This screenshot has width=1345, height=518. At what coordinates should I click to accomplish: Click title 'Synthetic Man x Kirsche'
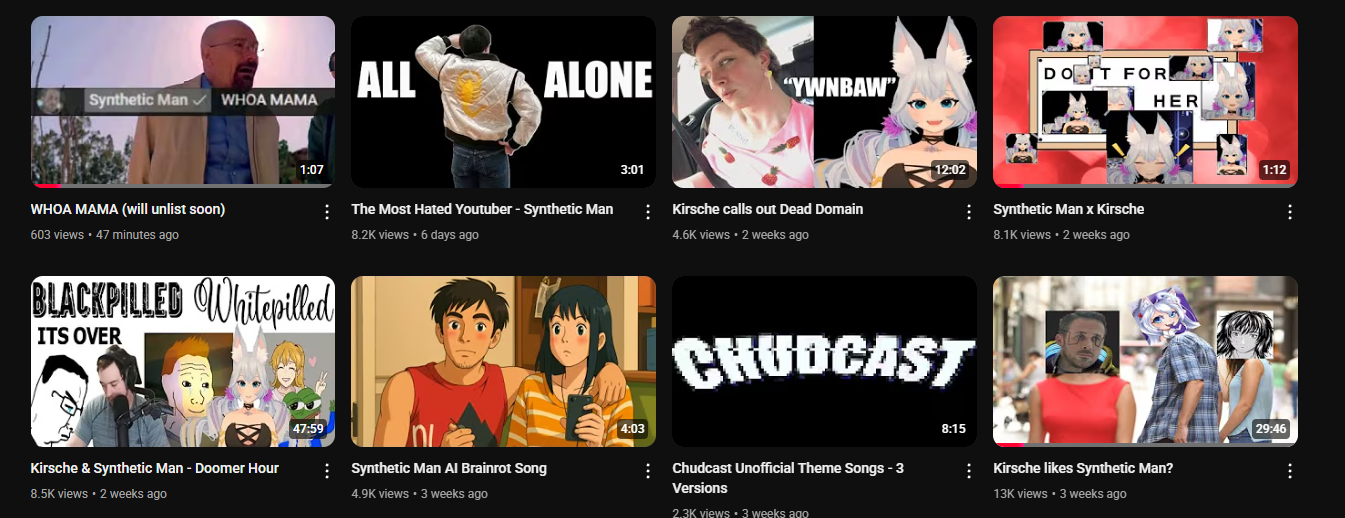(1068, 209)
